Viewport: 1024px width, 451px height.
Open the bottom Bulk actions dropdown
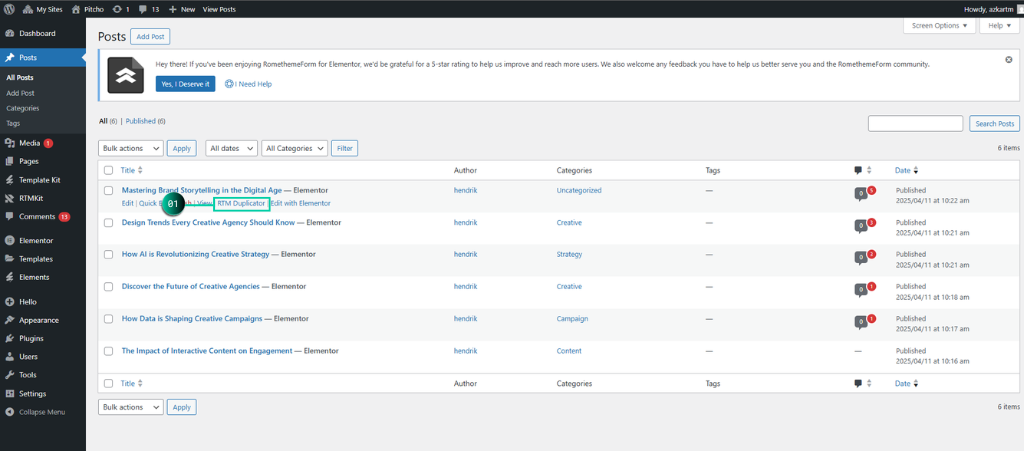(x=131, y=407)
